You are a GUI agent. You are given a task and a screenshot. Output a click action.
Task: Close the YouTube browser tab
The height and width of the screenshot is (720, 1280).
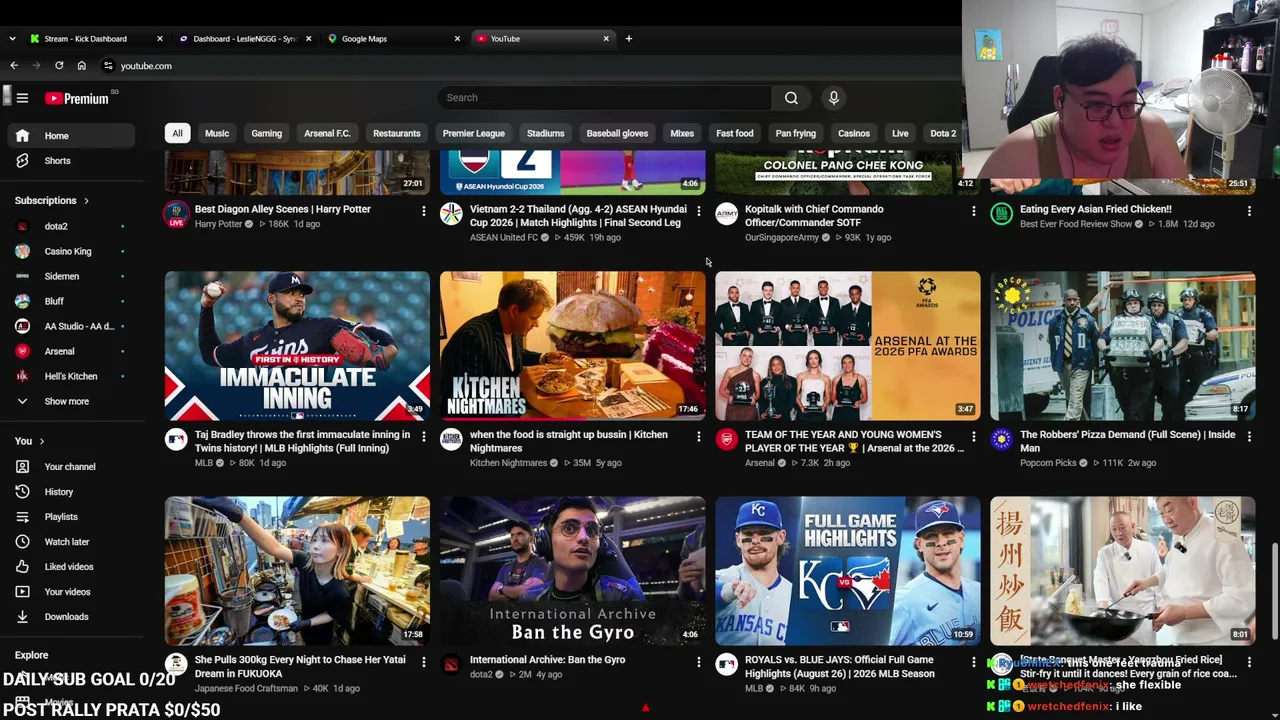(606, 39)
